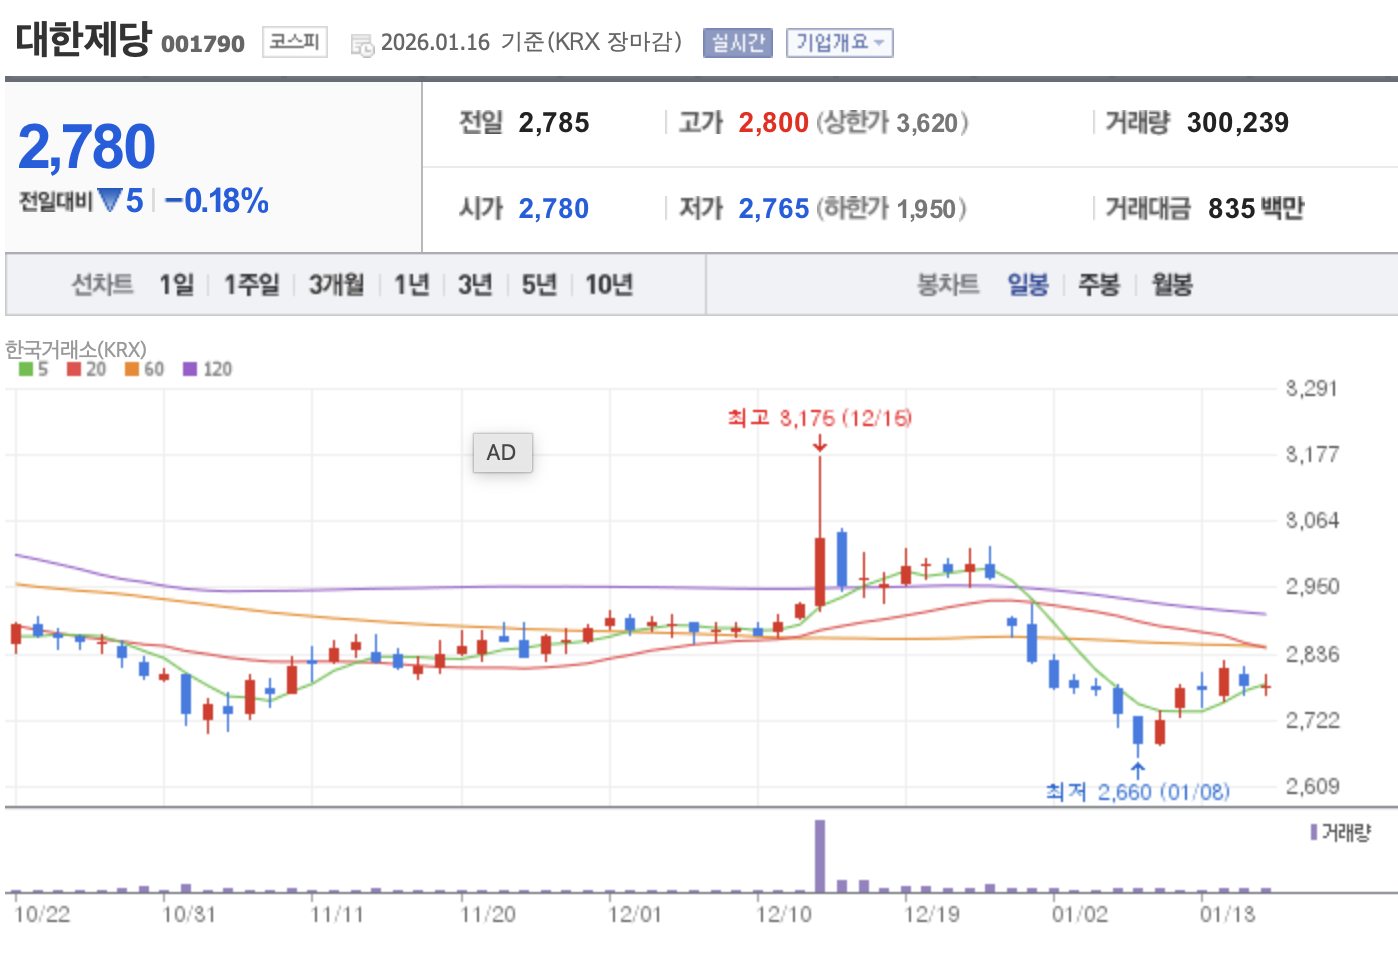This screenshot has height=964, width=1398.
Task: Switch to 월봉 candle chart
Action: click(x=1172, y=285)
